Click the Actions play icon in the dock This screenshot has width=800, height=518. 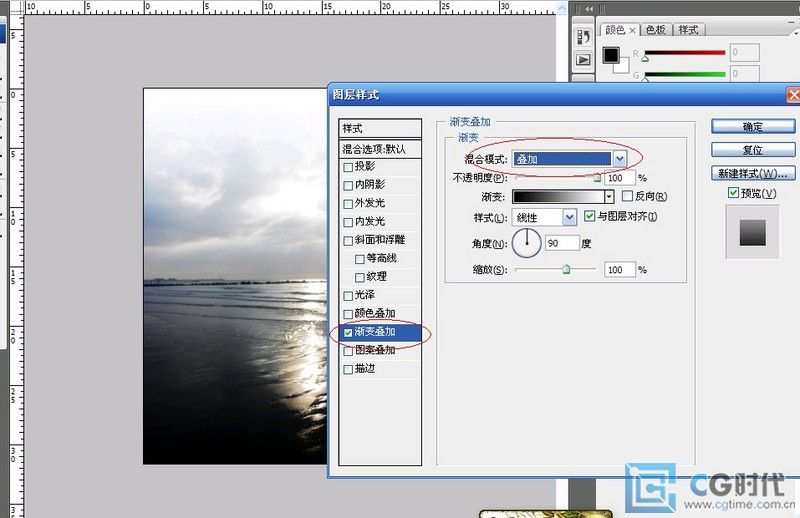click(584, 60)
